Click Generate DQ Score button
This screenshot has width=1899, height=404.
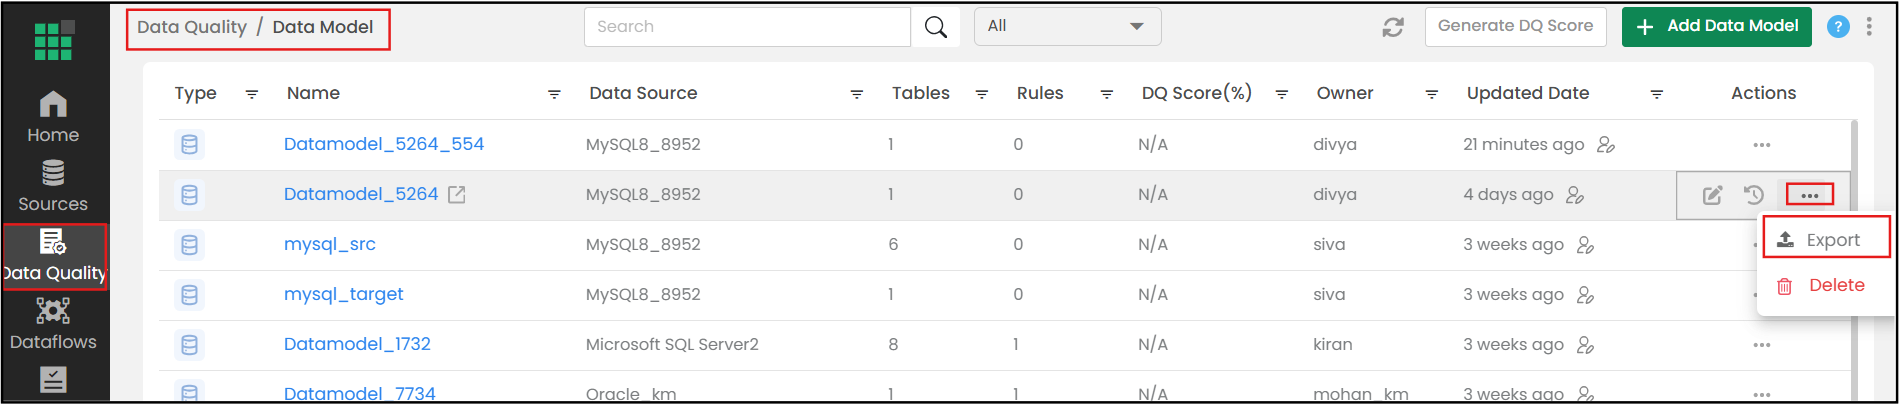coord(1515,27)
